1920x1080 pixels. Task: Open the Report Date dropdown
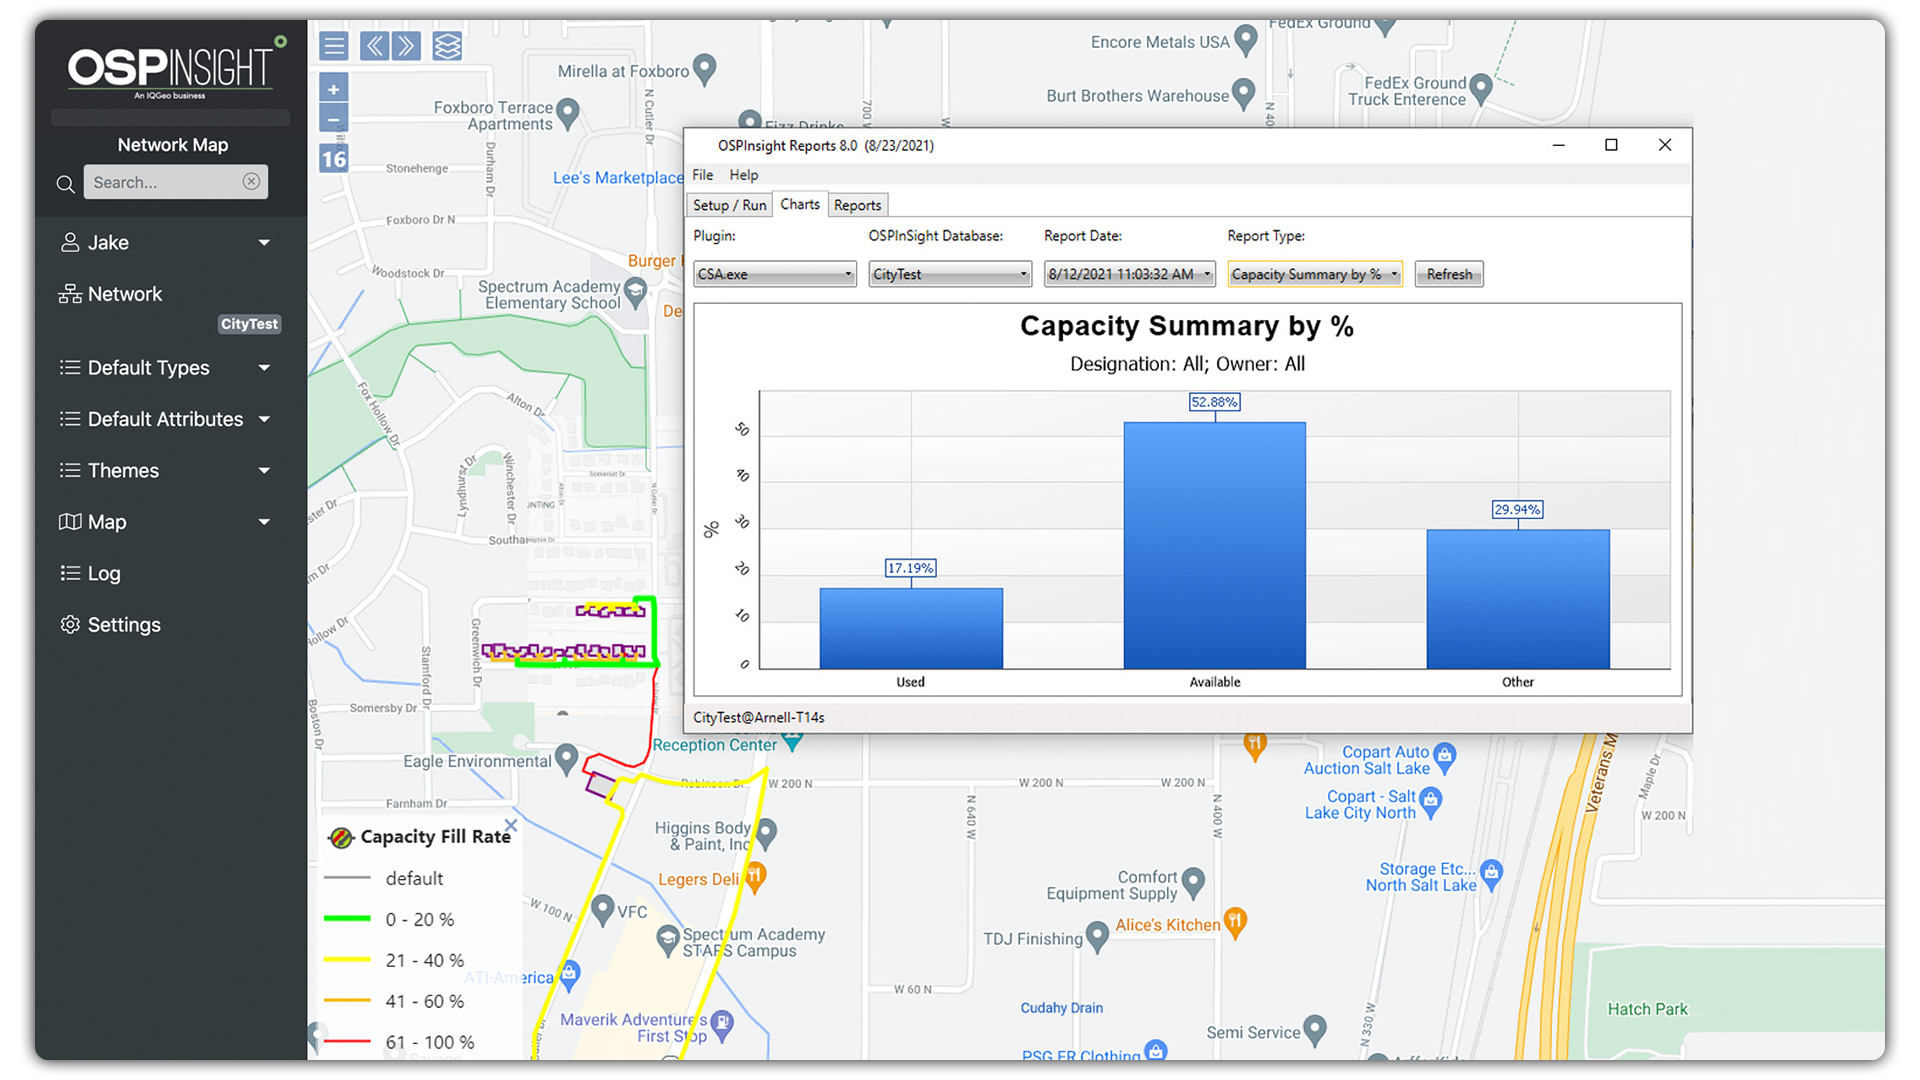tap(1129, 274)
